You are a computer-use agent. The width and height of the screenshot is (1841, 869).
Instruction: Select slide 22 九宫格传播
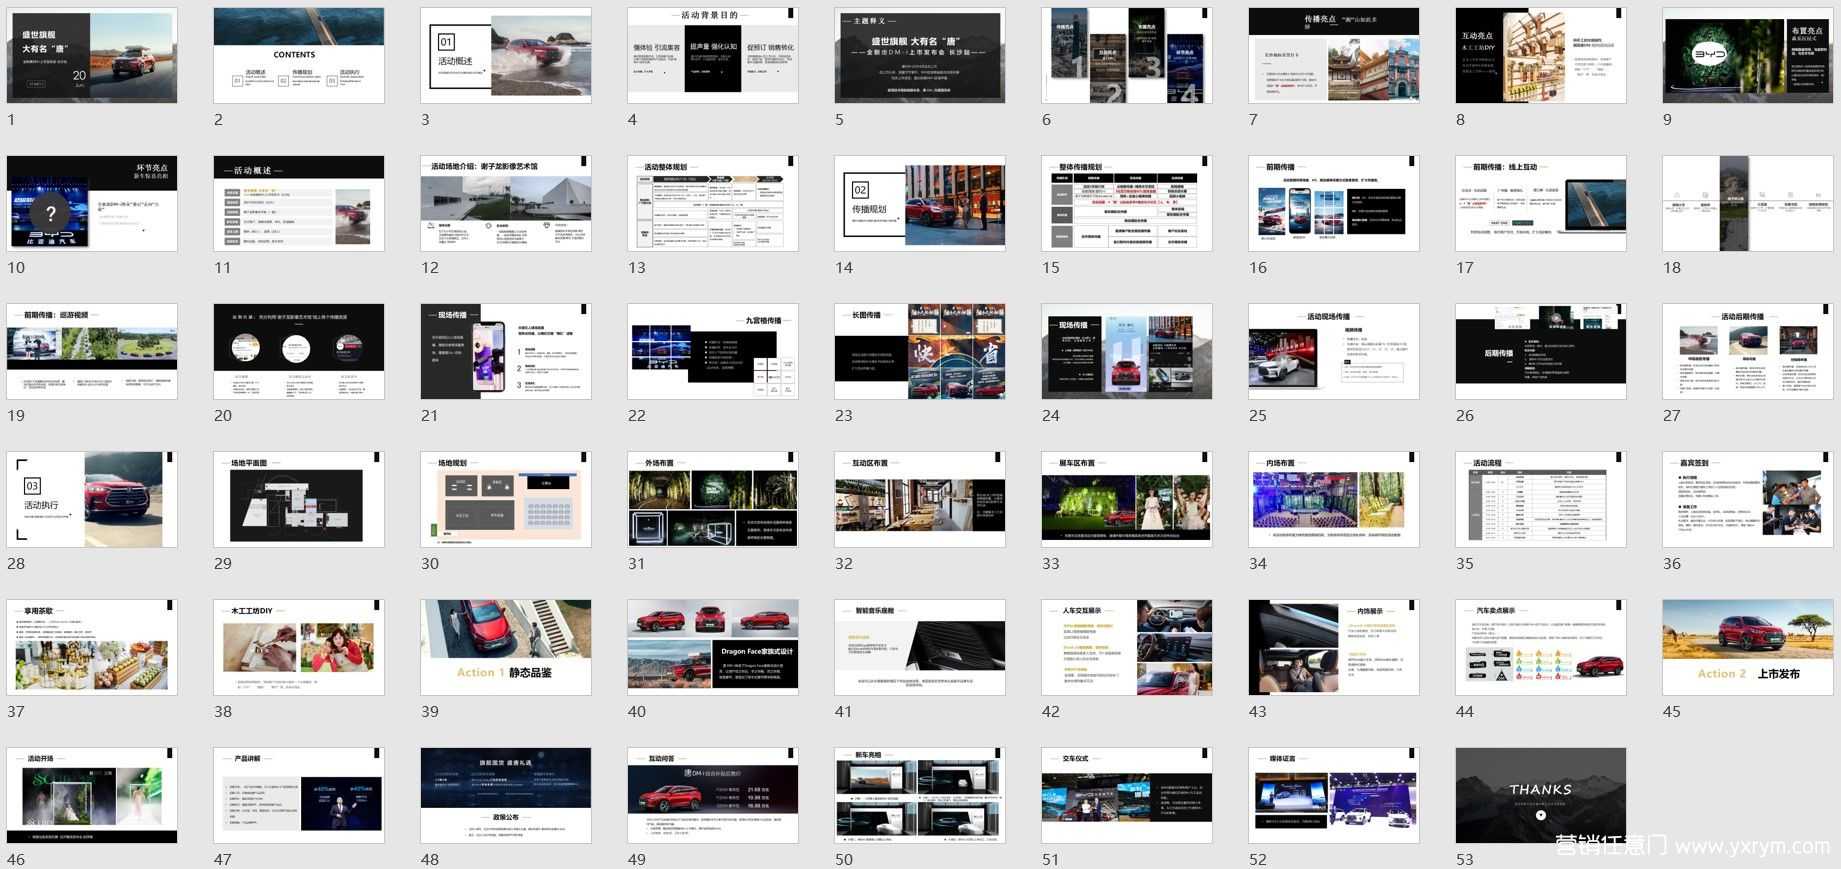713,351
